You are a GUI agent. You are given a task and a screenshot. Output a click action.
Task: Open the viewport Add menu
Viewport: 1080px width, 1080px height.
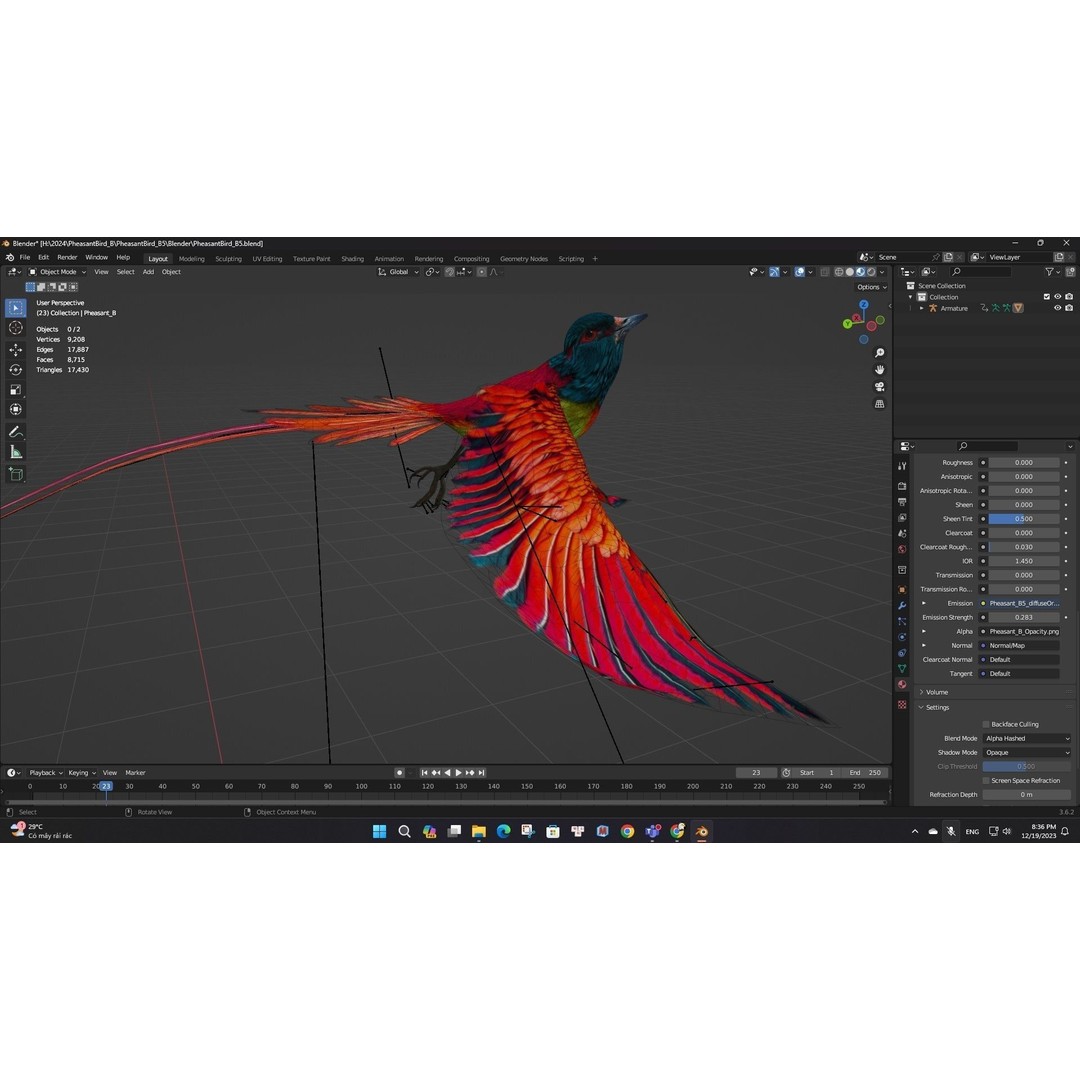tap(148, 272)
